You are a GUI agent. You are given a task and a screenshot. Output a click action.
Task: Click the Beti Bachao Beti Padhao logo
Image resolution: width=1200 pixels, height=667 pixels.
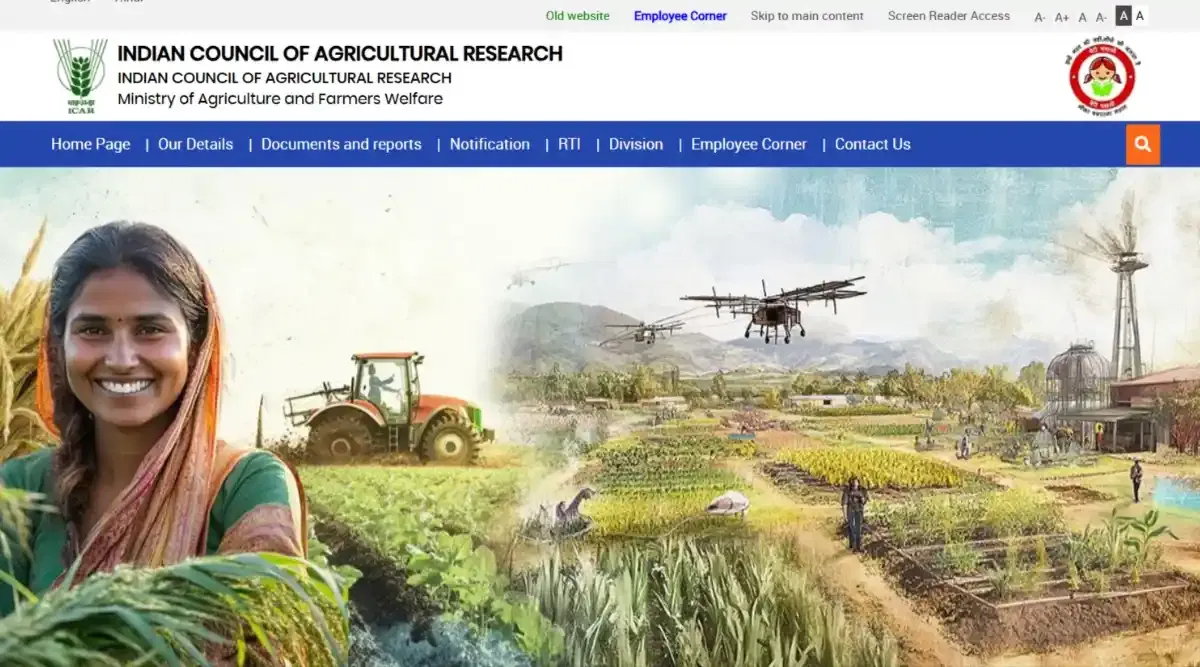pos(1101,77)
